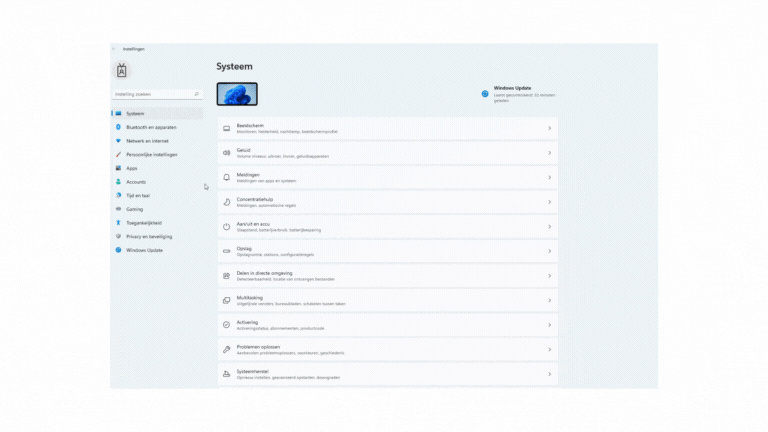
Task: Click the magnifier icon in search box
Action: point(196,94)
